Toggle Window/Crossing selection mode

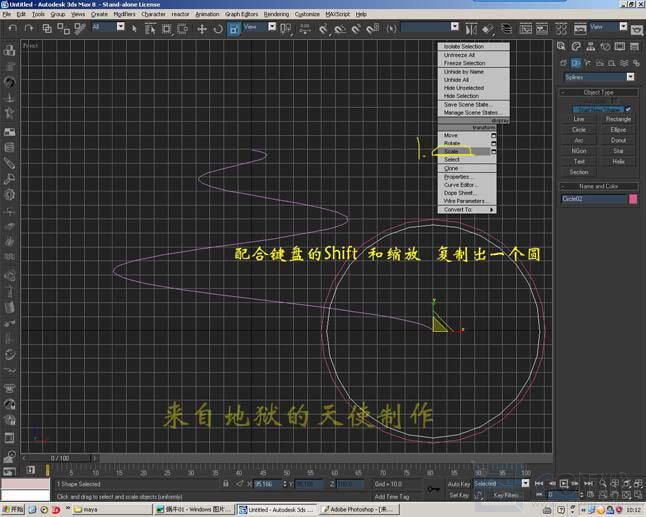pos(182,29)
